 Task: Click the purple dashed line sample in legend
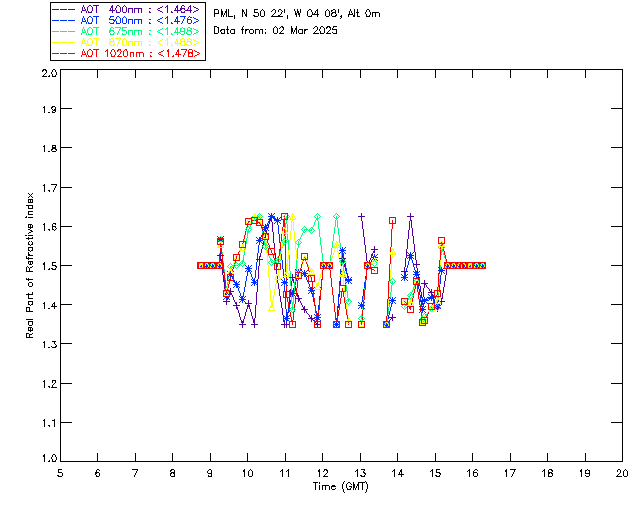[64, 9]
